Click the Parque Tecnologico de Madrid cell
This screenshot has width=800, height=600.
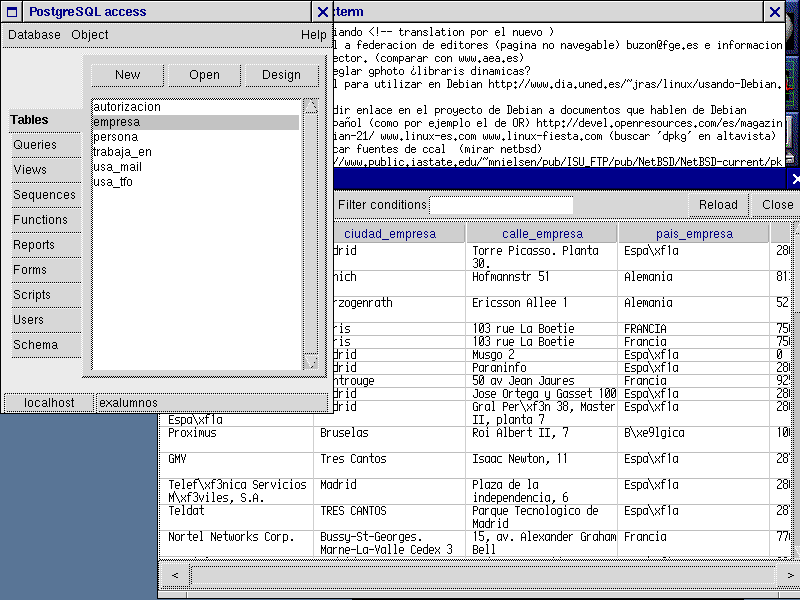[x=541, y=517]
